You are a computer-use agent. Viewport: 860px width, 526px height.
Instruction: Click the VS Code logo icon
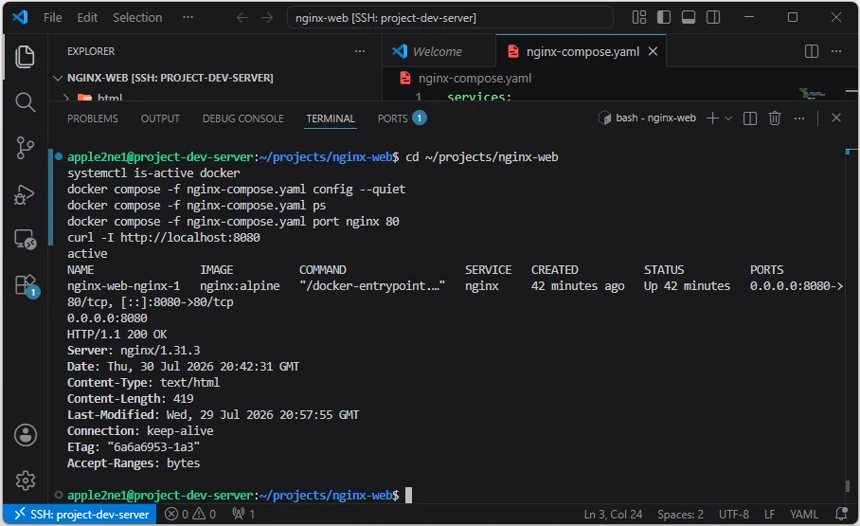click(20, 17)
